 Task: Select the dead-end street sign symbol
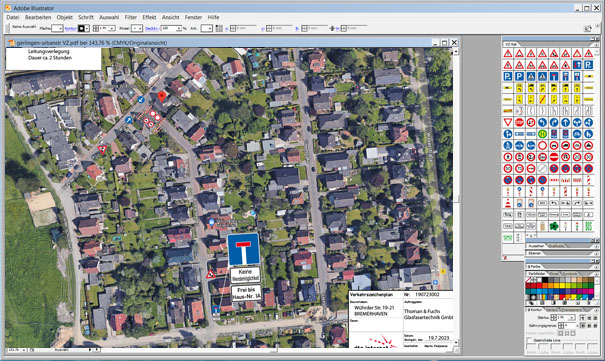coord(554,76)
